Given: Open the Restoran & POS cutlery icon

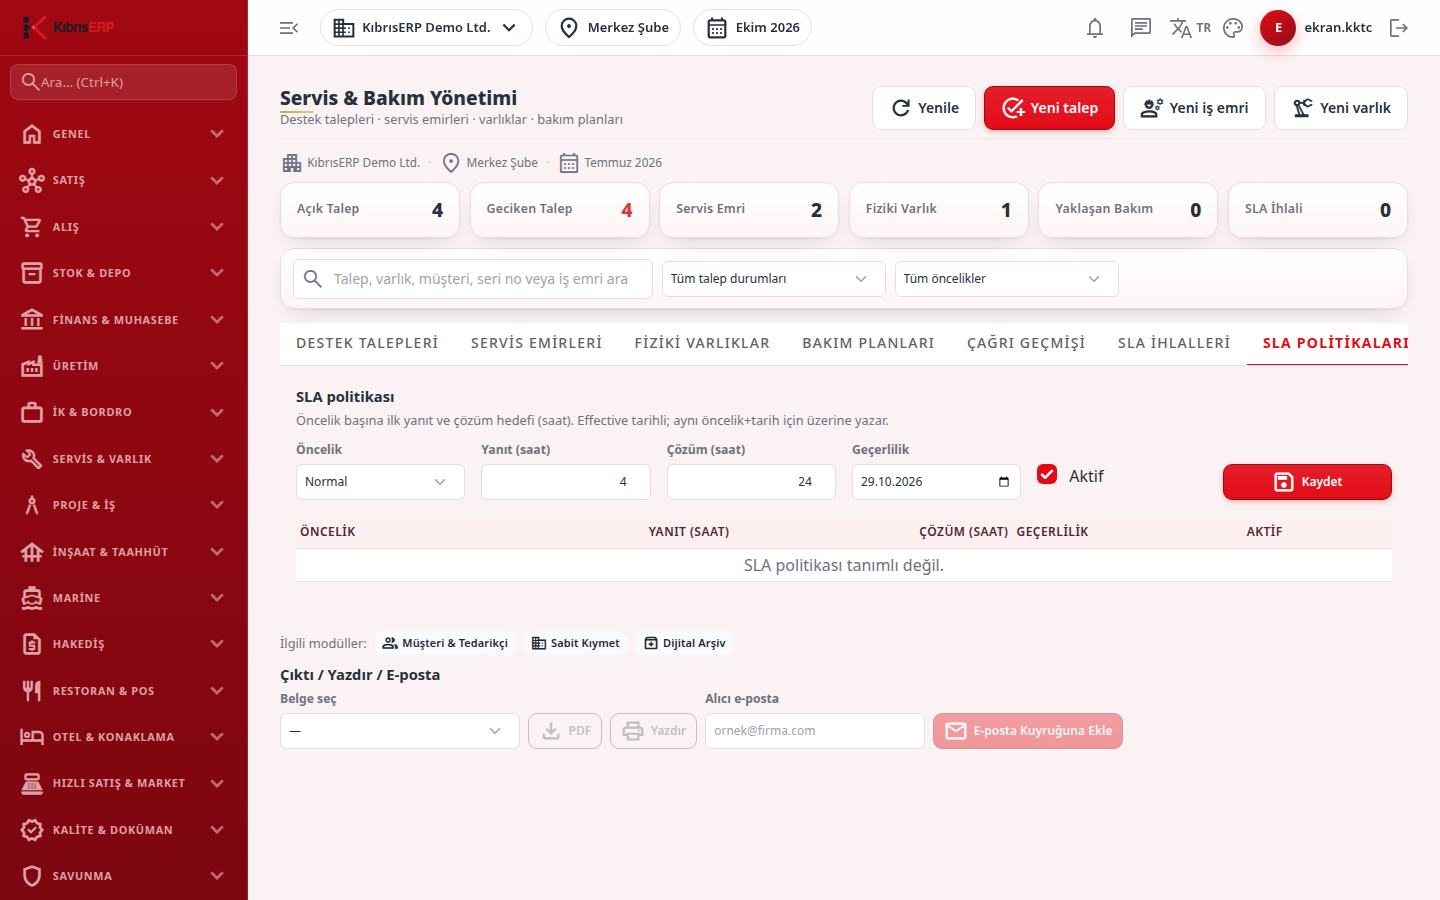Looking at the screenshot, I should pyautogui.click(x=32, y=691).
